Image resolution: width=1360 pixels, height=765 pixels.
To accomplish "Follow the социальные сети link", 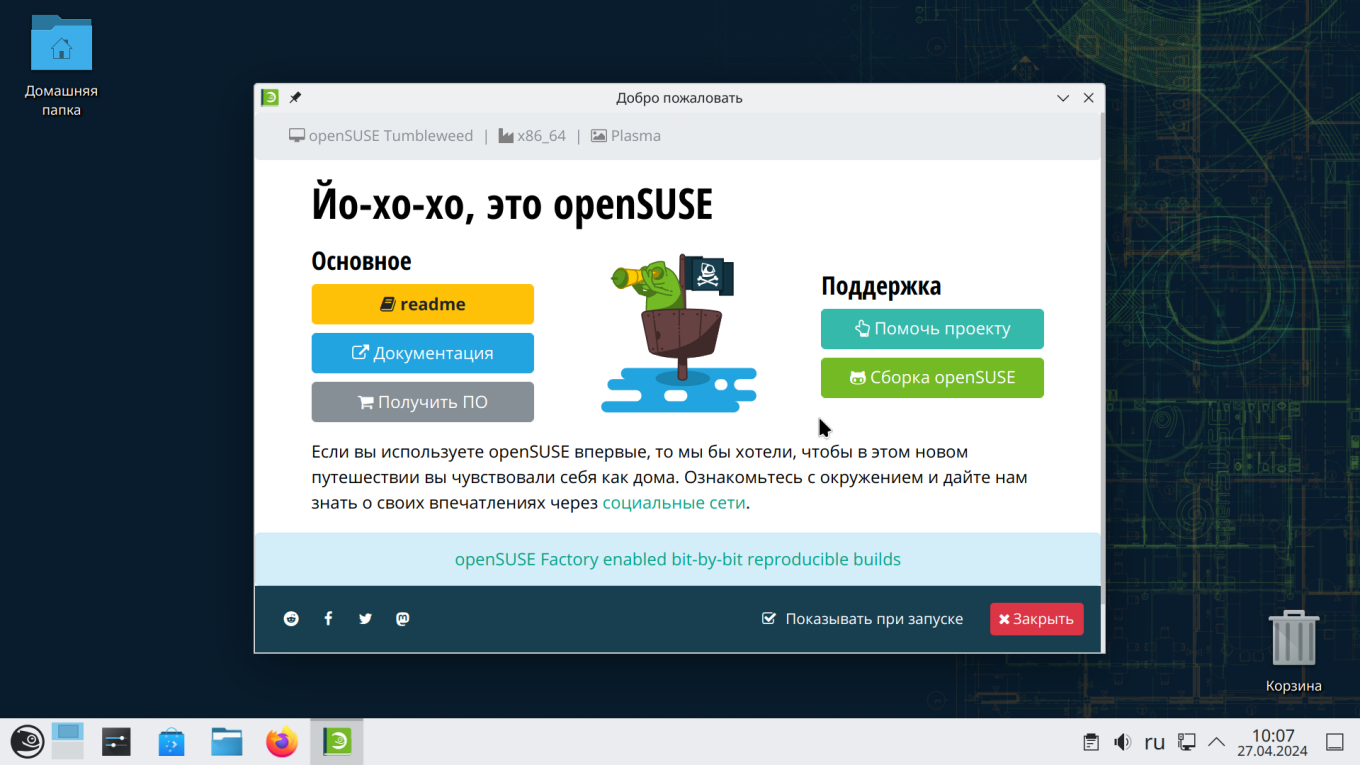I will [x=674, y=503].
